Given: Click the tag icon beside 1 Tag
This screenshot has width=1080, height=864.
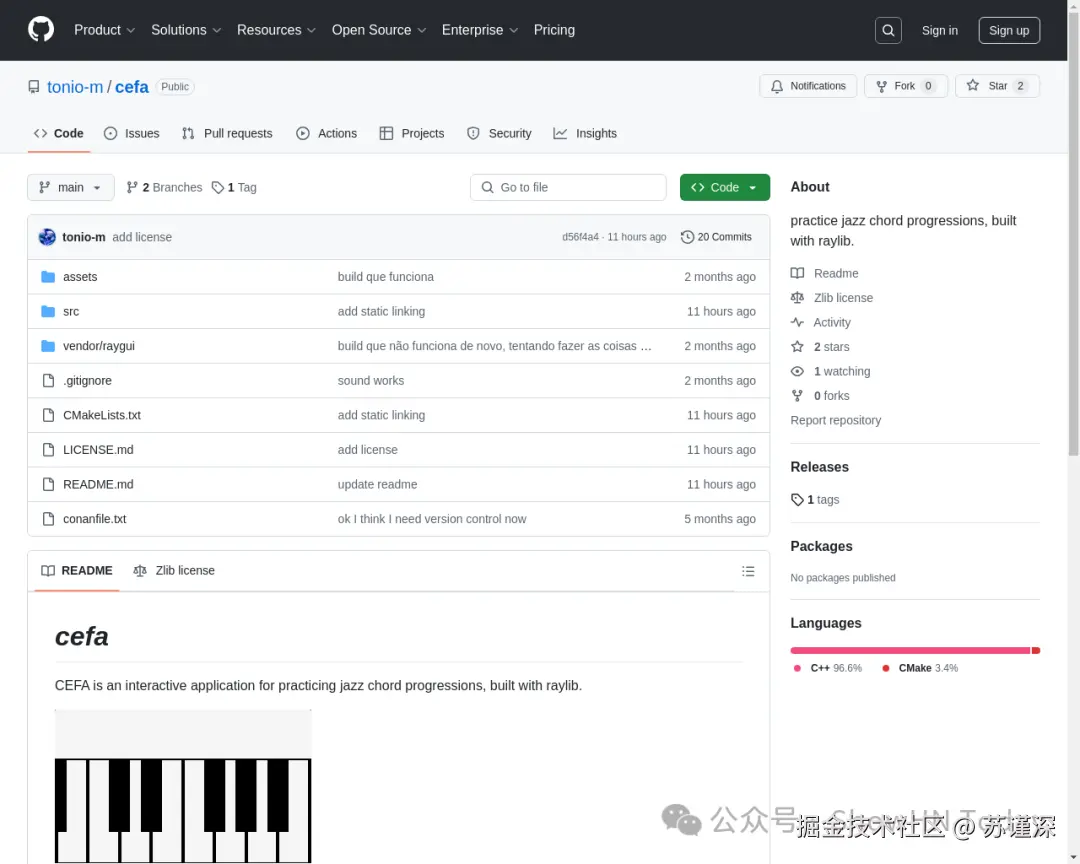Looking at the screenshot, I should [x=218, y=187].
